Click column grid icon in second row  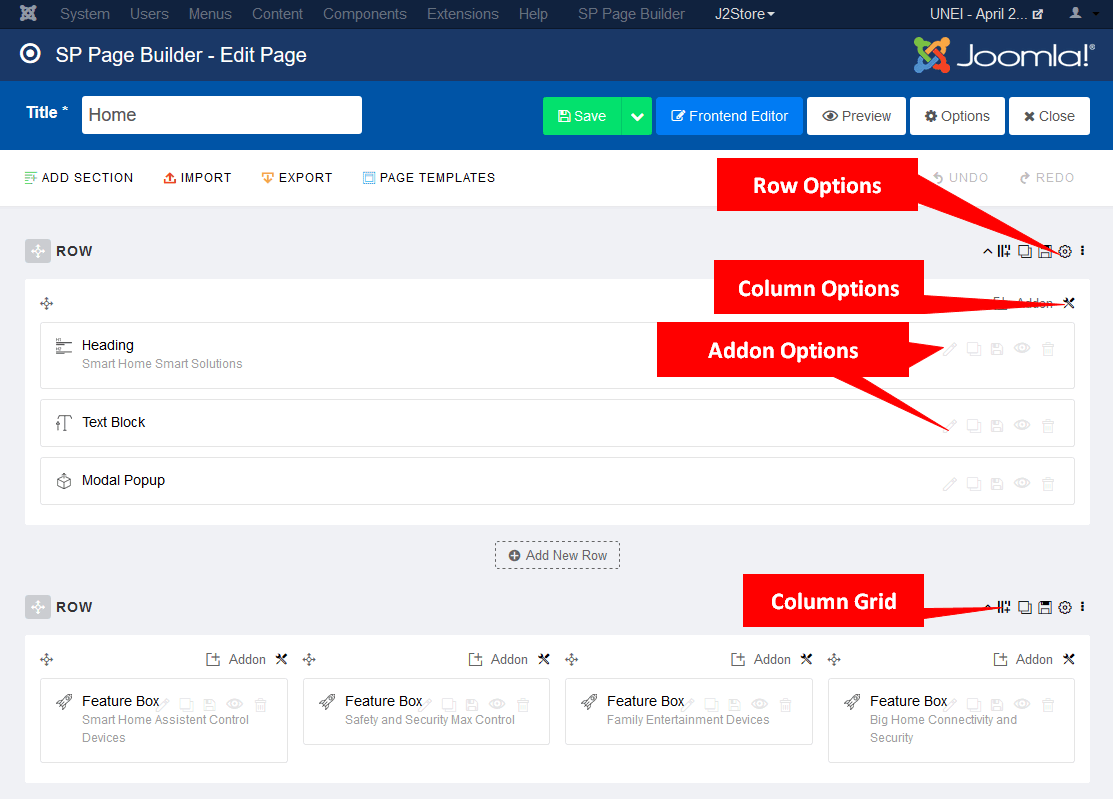coord(1004,607)
